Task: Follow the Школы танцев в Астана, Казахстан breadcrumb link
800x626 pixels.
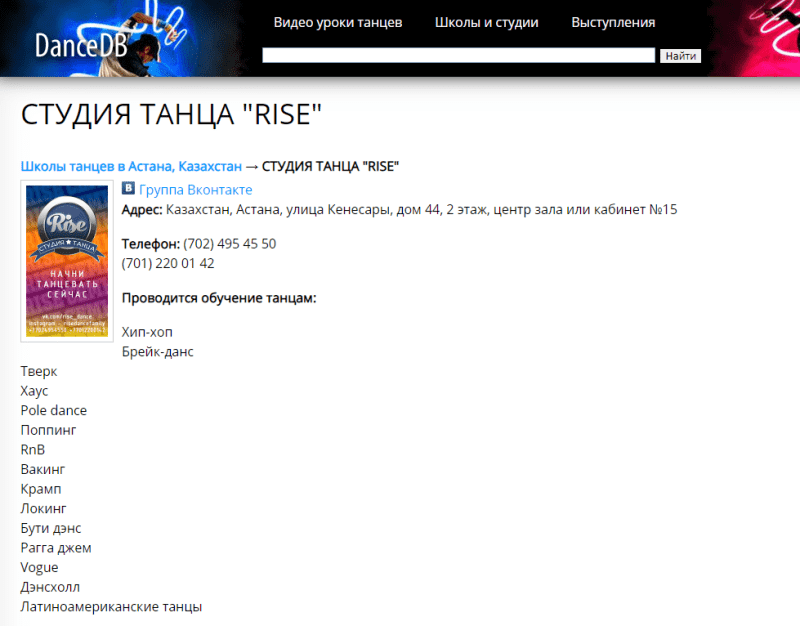Action: click(x=131, y=165)
